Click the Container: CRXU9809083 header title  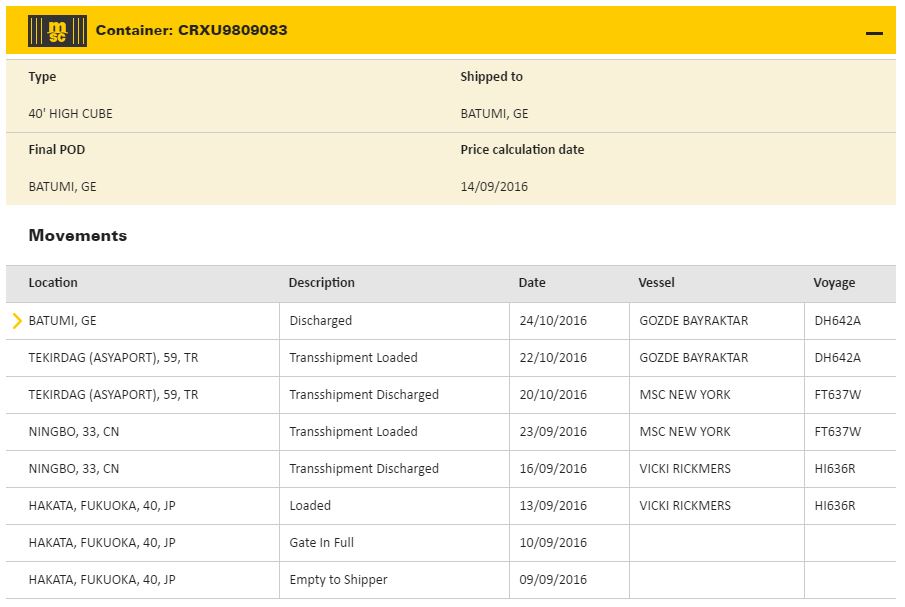tap(191, 30)
